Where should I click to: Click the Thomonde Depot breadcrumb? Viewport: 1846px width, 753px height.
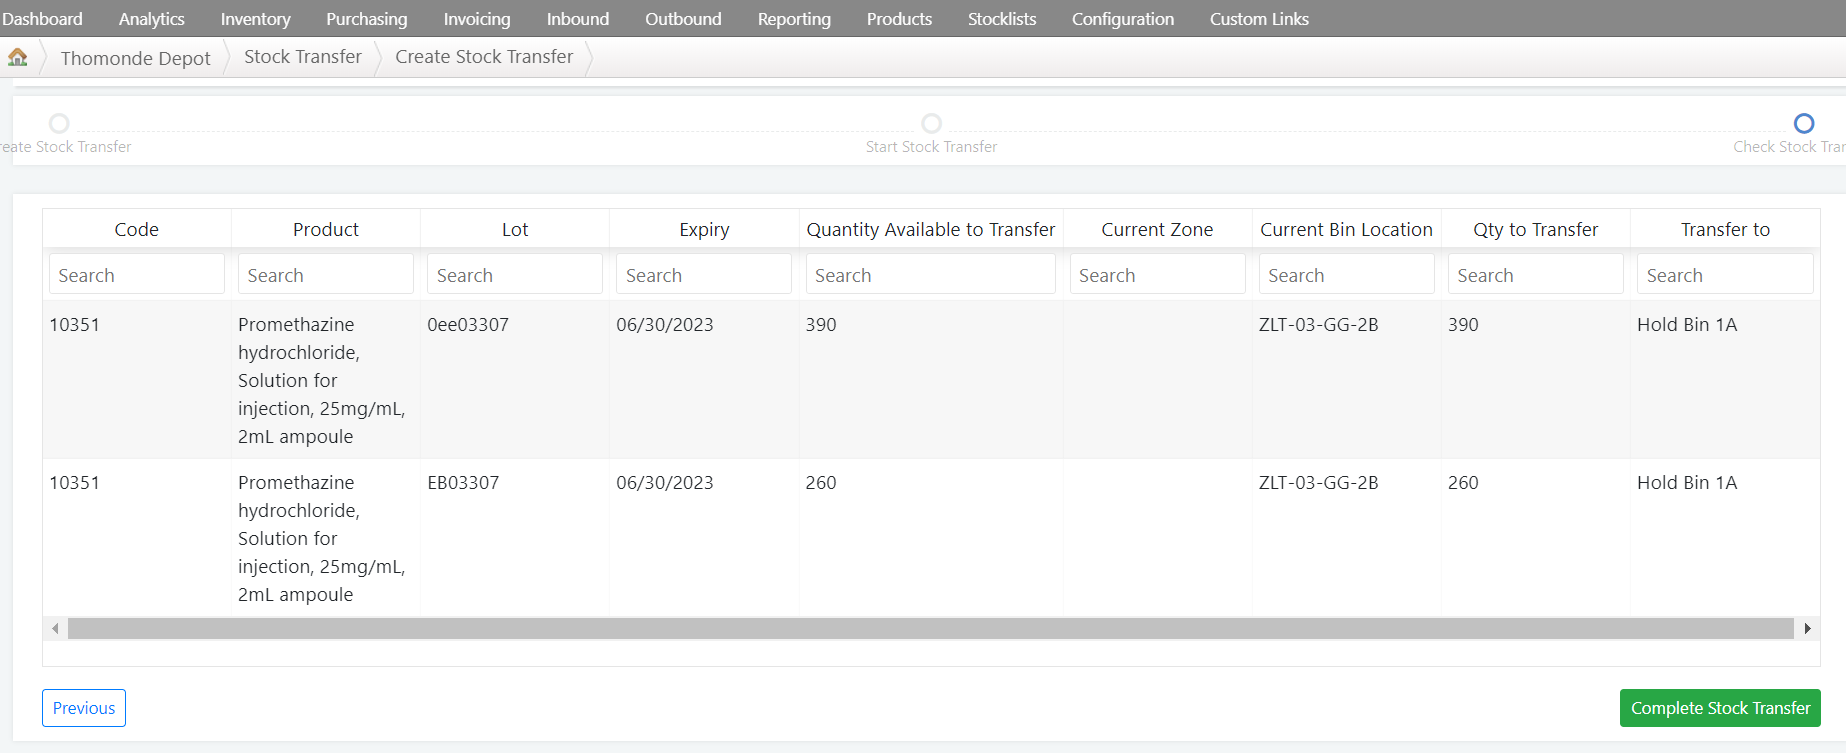(x=136, y=58)
